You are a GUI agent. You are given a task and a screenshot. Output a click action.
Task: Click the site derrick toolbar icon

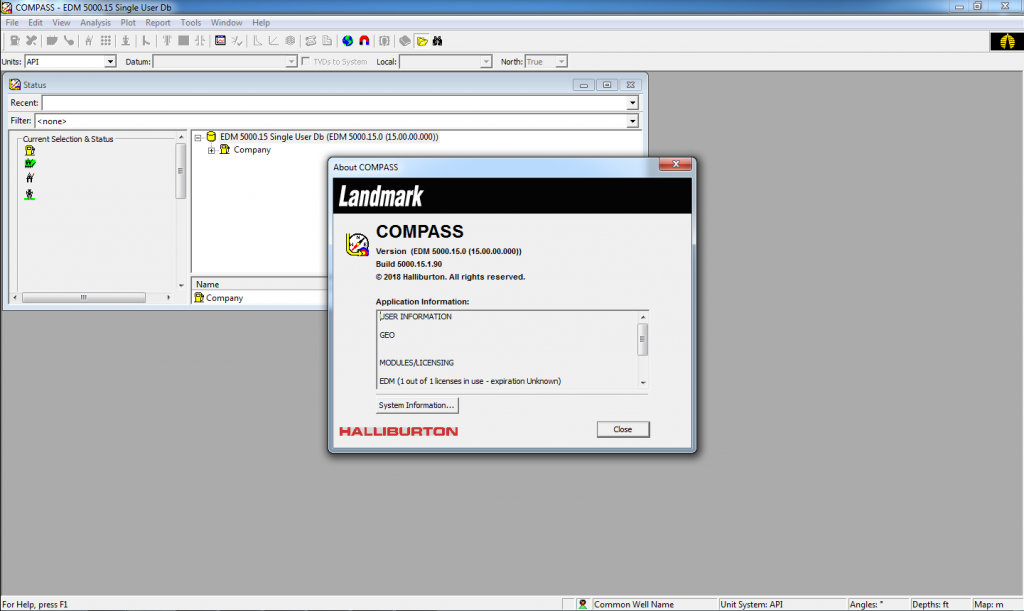89,41
